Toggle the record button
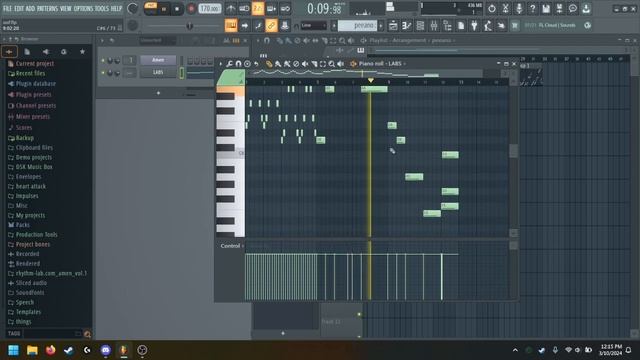This screenshot has height=360, width=640. pyautogui.click(x=191, y=9)
